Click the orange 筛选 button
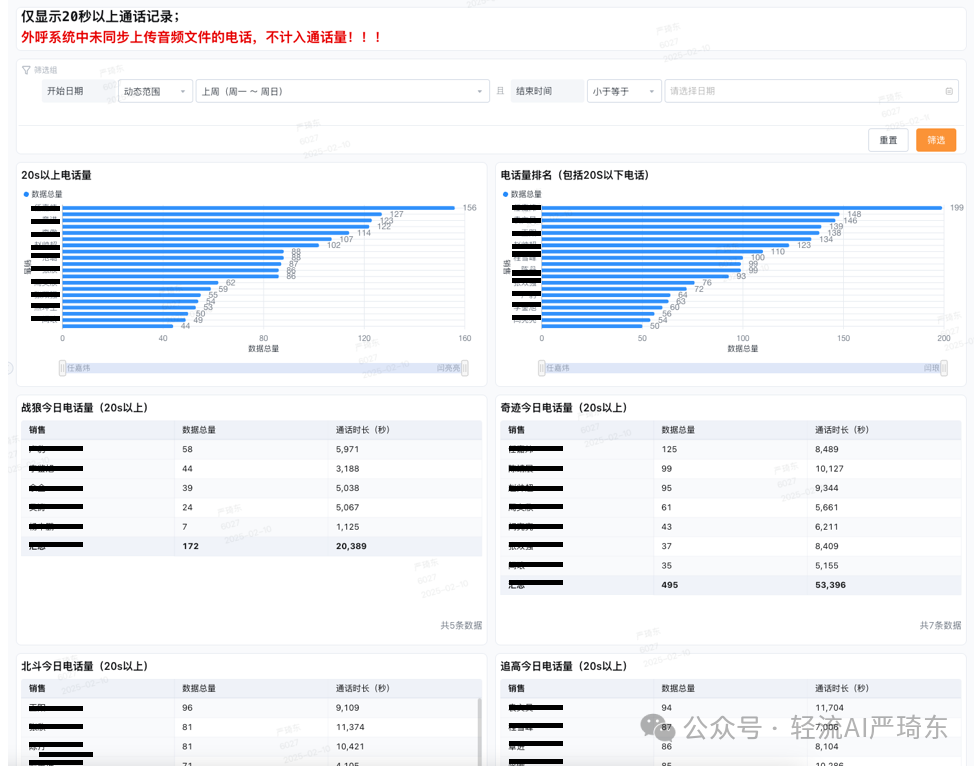 (x=936, y=140)
